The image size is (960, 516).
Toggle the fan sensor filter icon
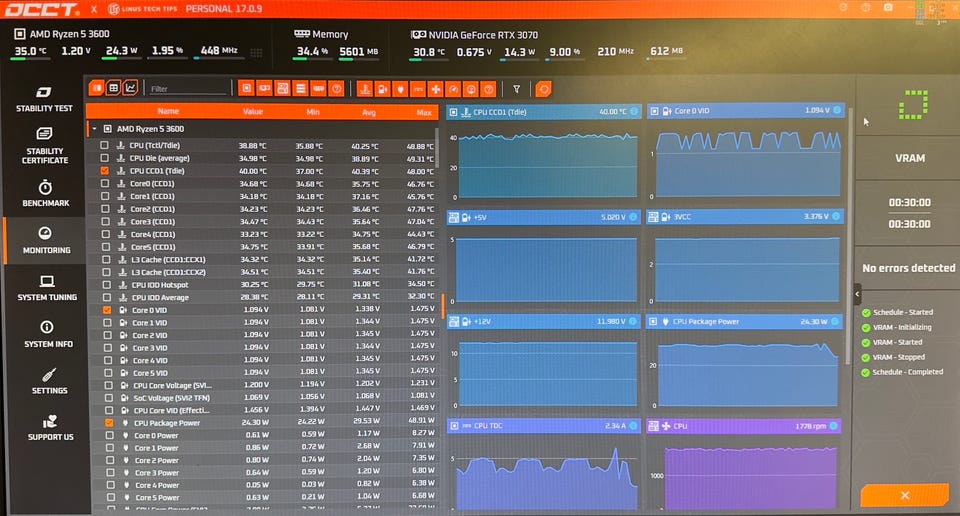tap(436, 89)
